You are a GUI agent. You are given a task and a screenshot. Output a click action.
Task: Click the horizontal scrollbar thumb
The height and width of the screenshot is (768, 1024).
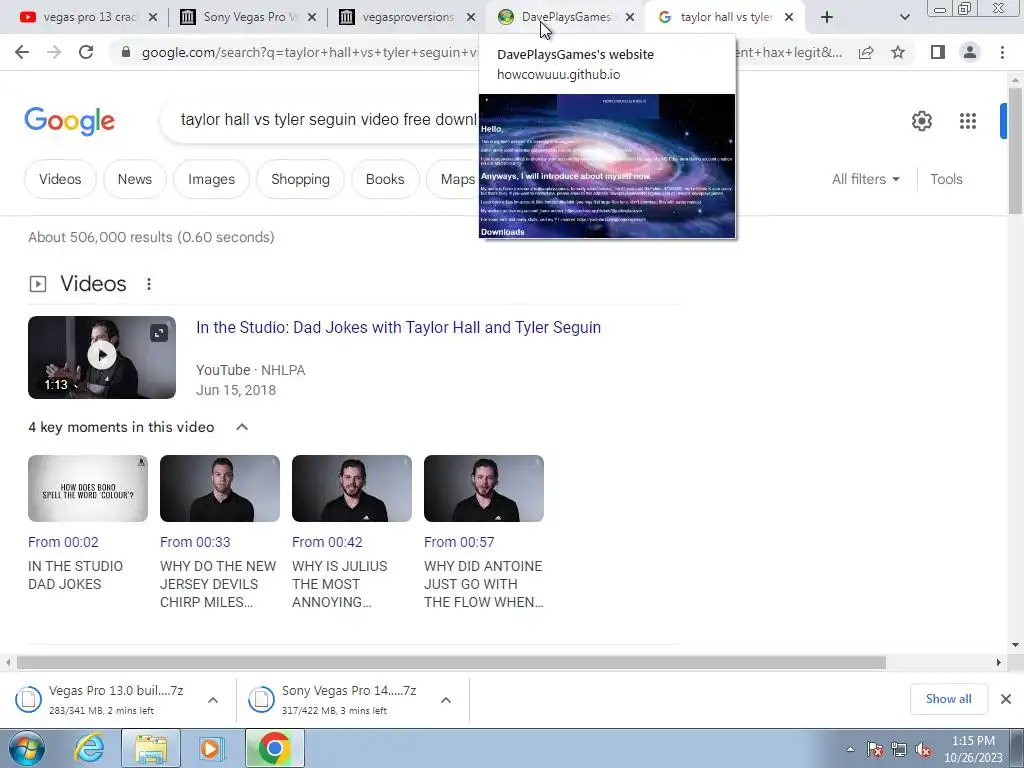point(451,662)
